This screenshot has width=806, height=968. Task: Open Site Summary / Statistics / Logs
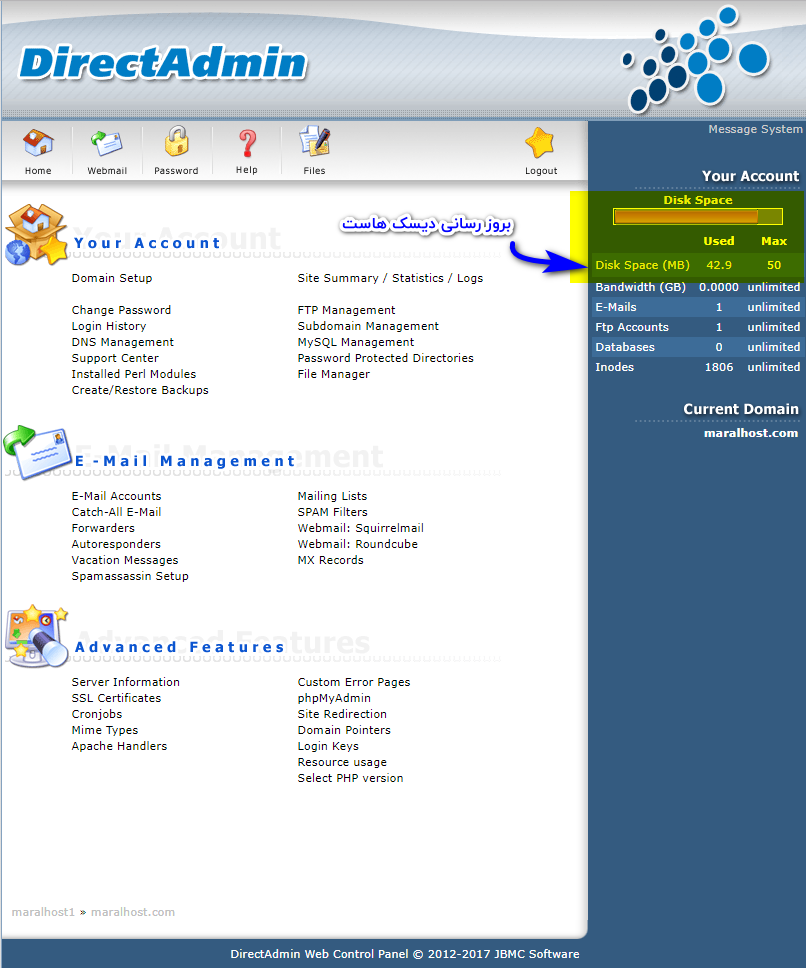(x=390, y=278)
